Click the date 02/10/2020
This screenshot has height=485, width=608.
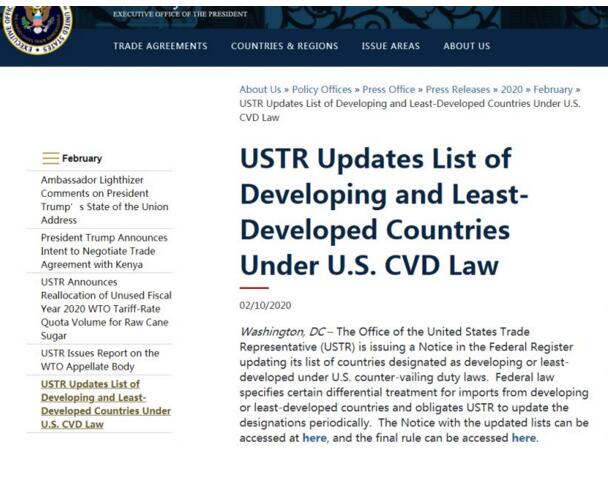point(265,305)
